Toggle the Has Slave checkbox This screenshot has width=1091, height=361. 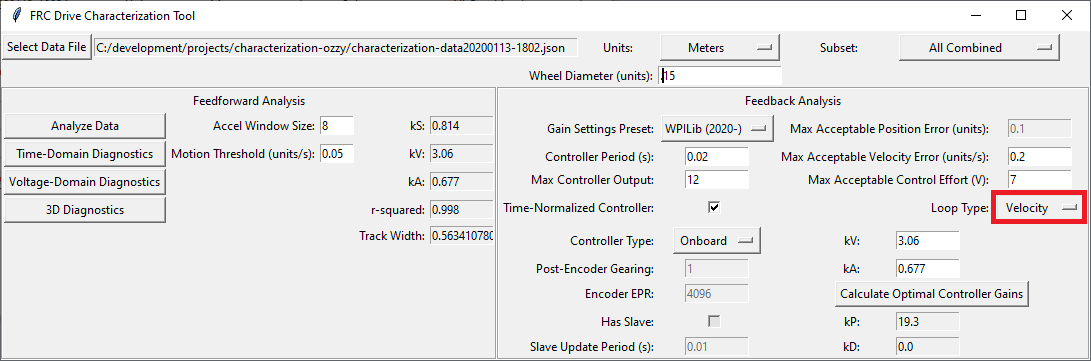click(714, 321)
